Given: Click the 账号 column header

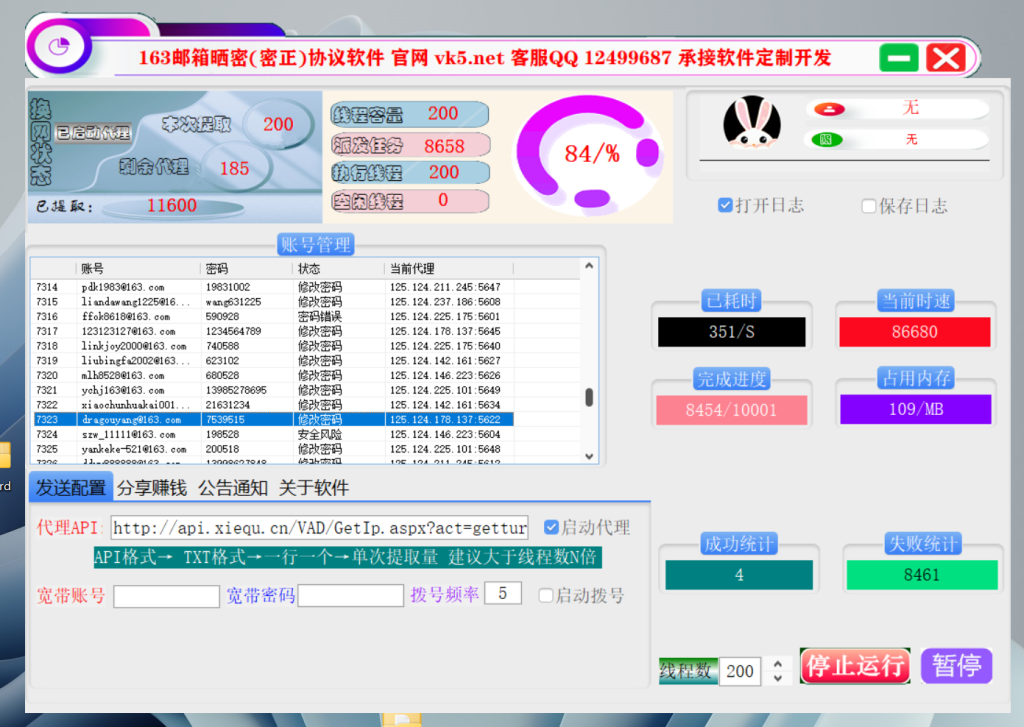Looking at the screenshot, I should coord(138,268).
